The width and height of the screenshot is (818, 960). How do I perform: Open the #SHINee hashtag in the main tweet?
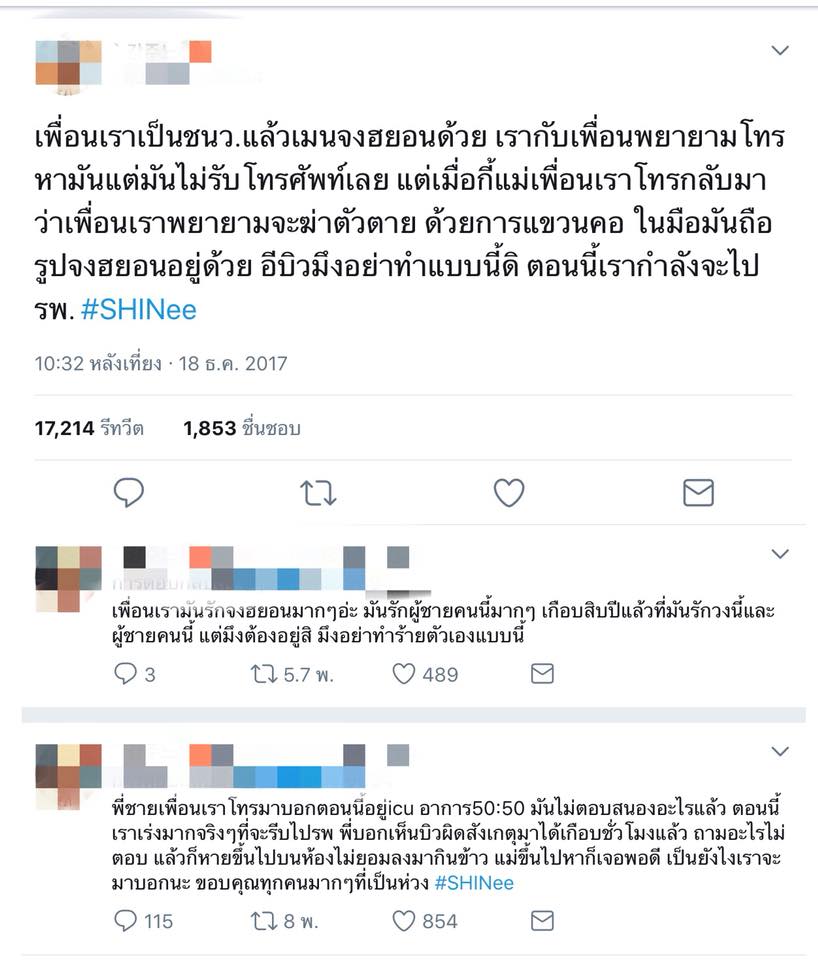point(138,310)
